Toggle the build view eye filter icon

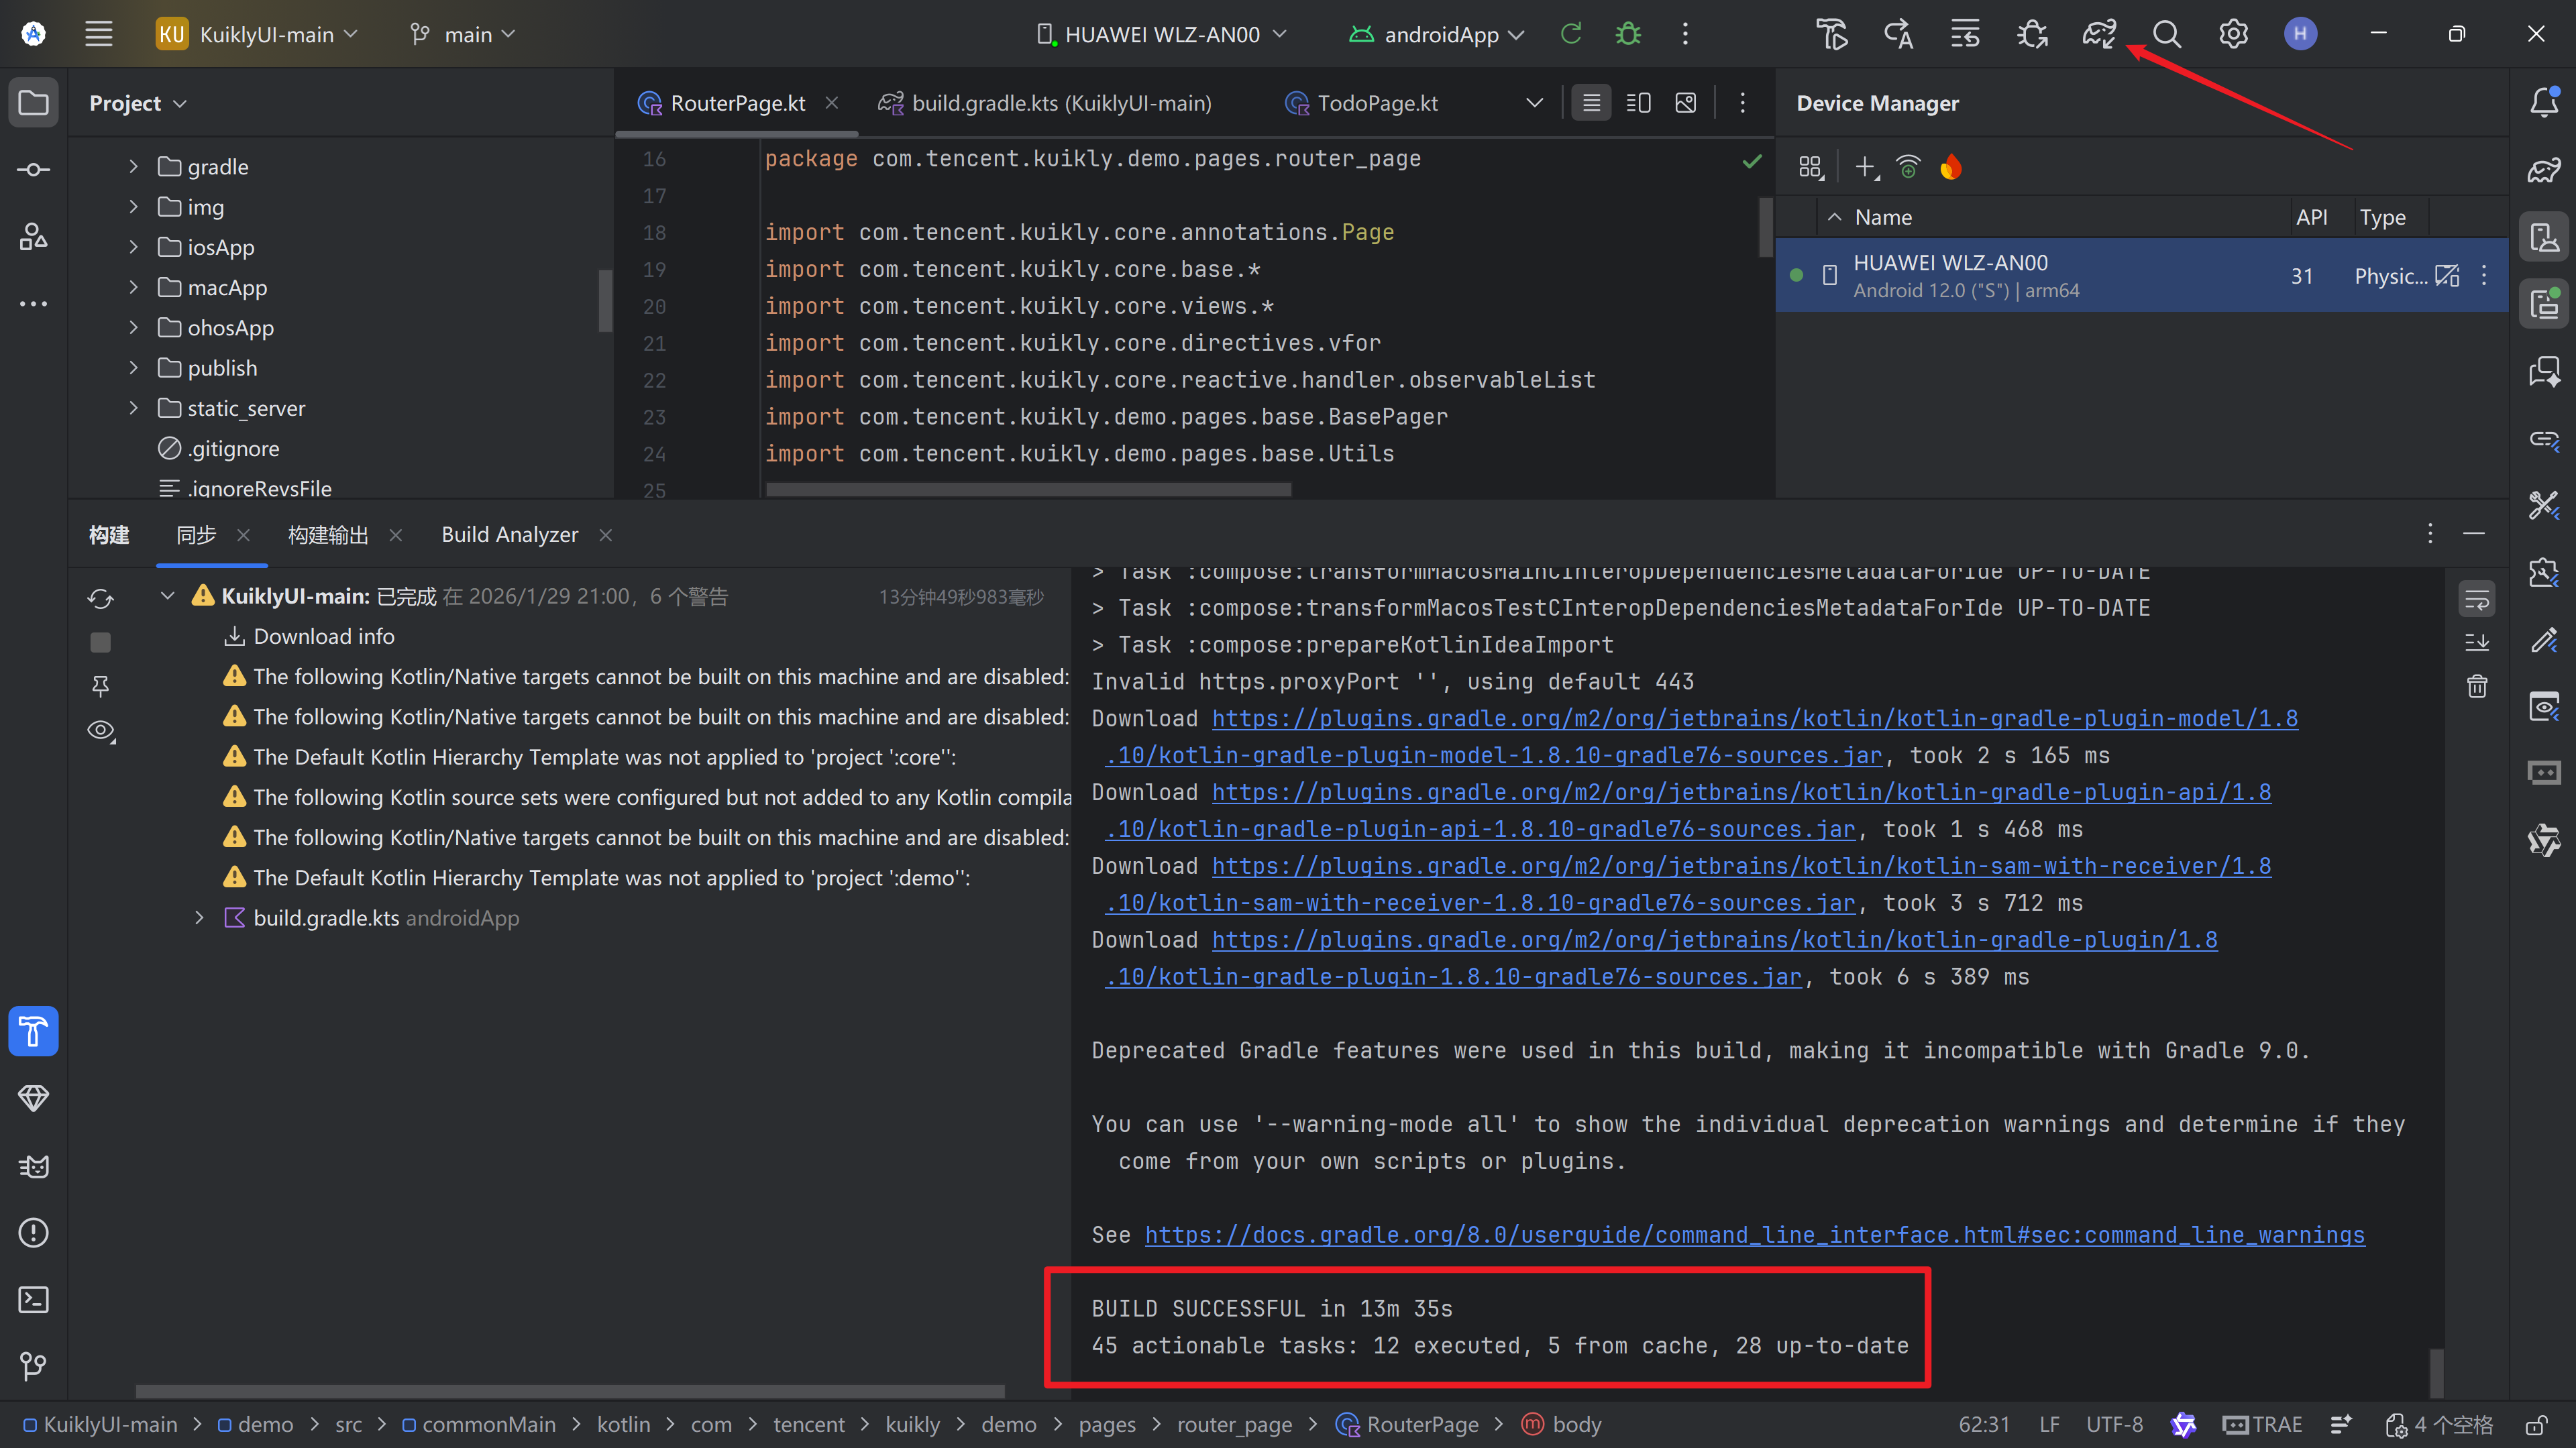(x=101, y=731)
